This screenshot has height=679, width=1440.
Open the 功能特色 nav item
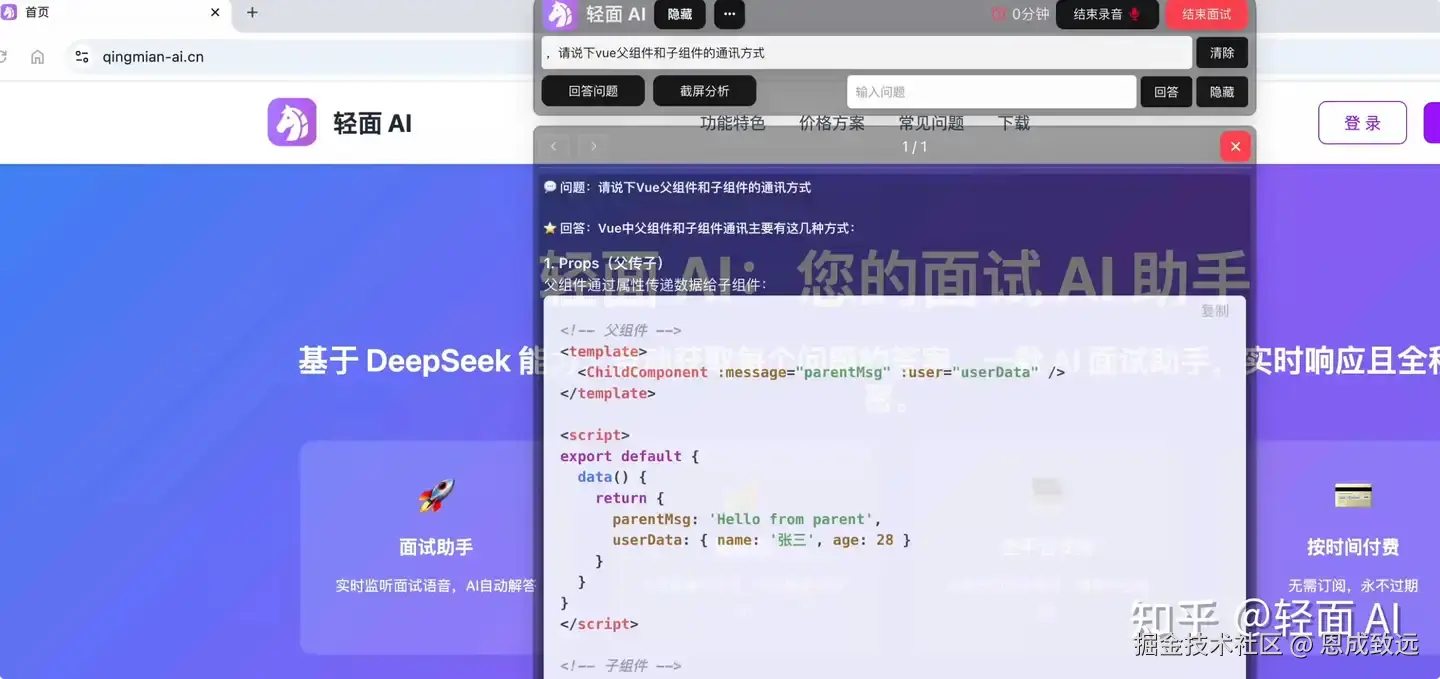[733, 123]
